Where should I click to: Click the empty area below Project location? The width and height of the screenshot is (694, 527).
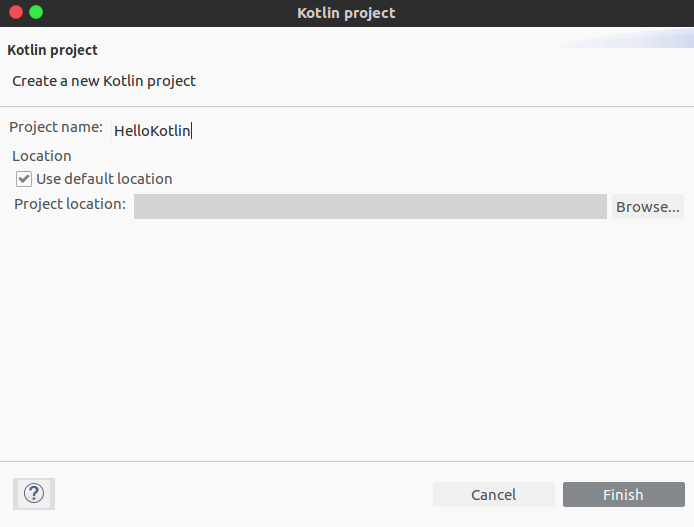347,339
